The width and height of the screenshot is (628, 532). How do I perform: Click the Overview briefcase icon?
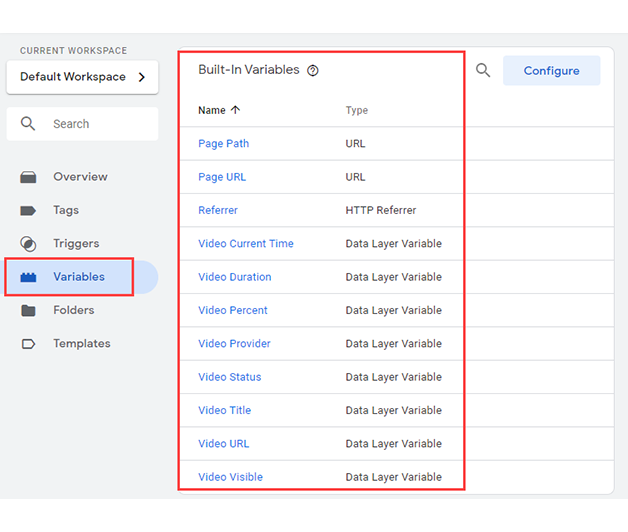[28, 177]
